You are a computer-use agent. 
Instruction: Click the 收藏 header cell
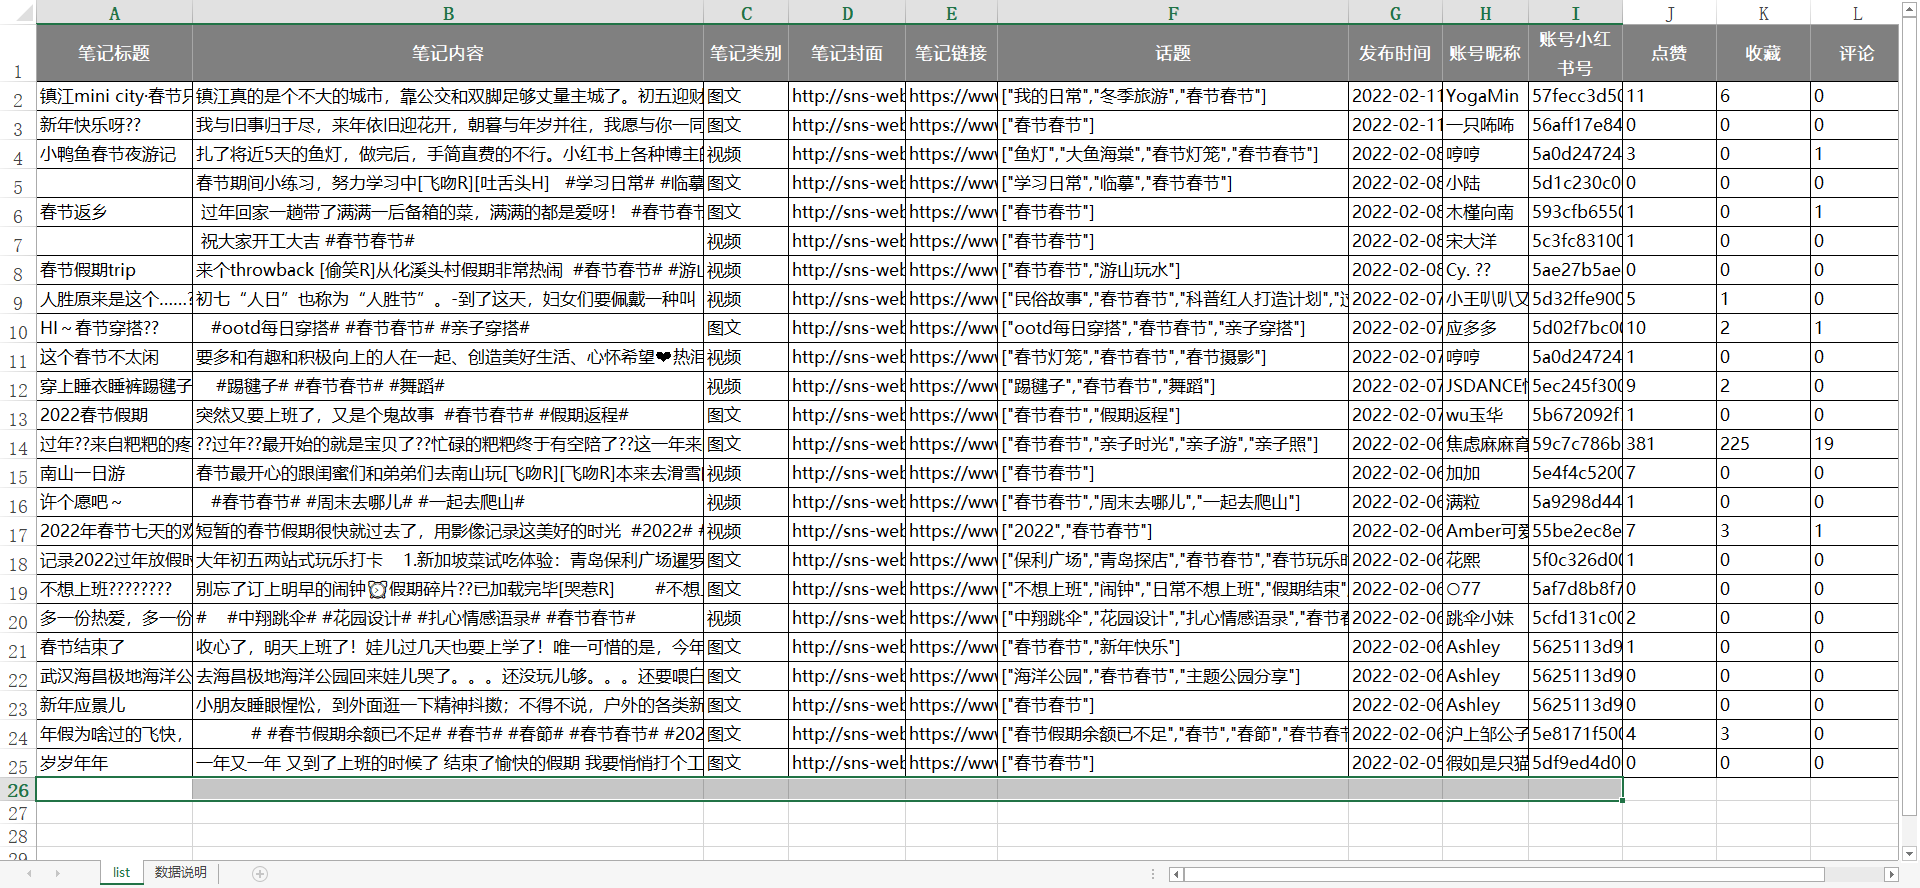pyautogui.click(x=1763, y=53)
